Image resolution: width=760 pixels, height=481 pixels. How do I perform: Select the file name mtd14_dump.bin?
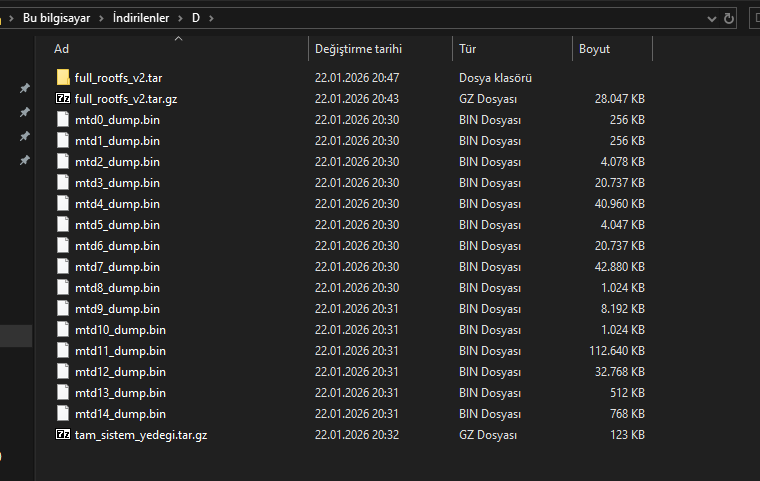point(120,414)
